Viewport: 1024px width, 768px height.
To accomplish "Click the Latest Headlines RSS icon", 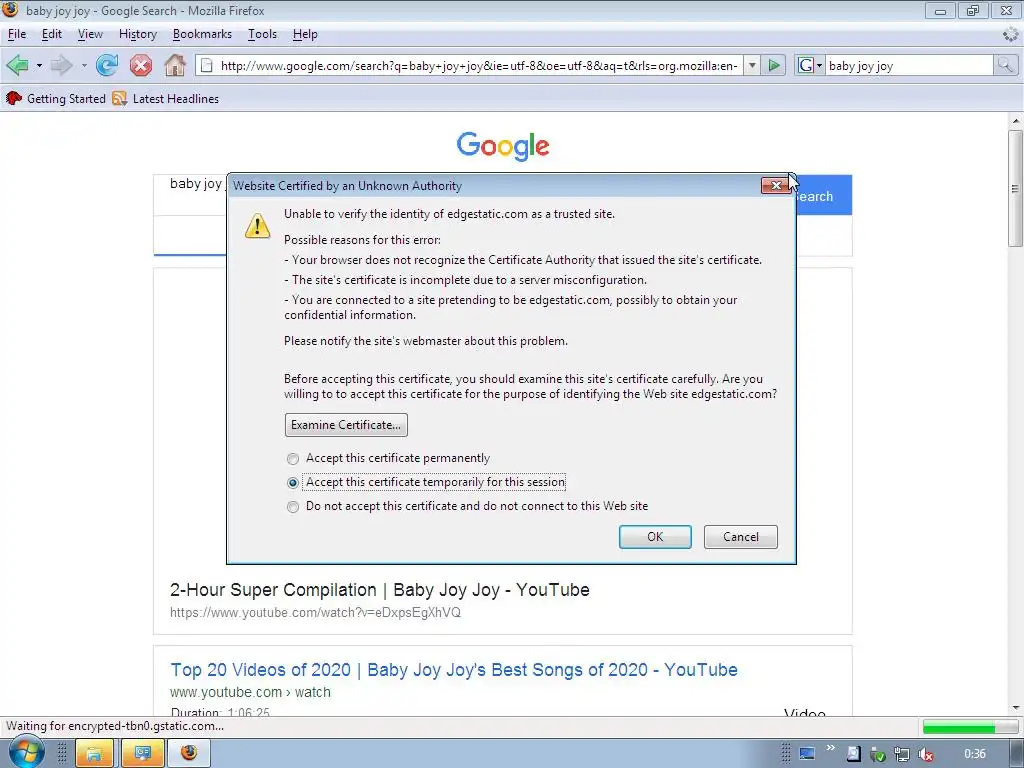I will coord(119,99).
